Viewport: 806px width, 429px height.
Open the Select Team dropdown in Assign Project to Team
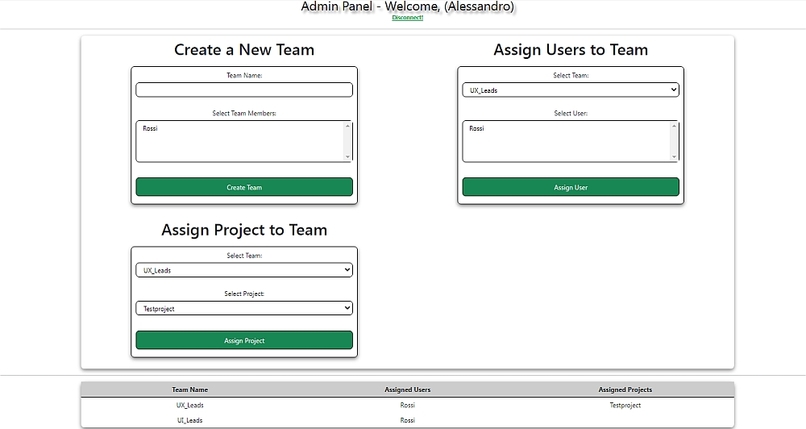pos(244,270)
